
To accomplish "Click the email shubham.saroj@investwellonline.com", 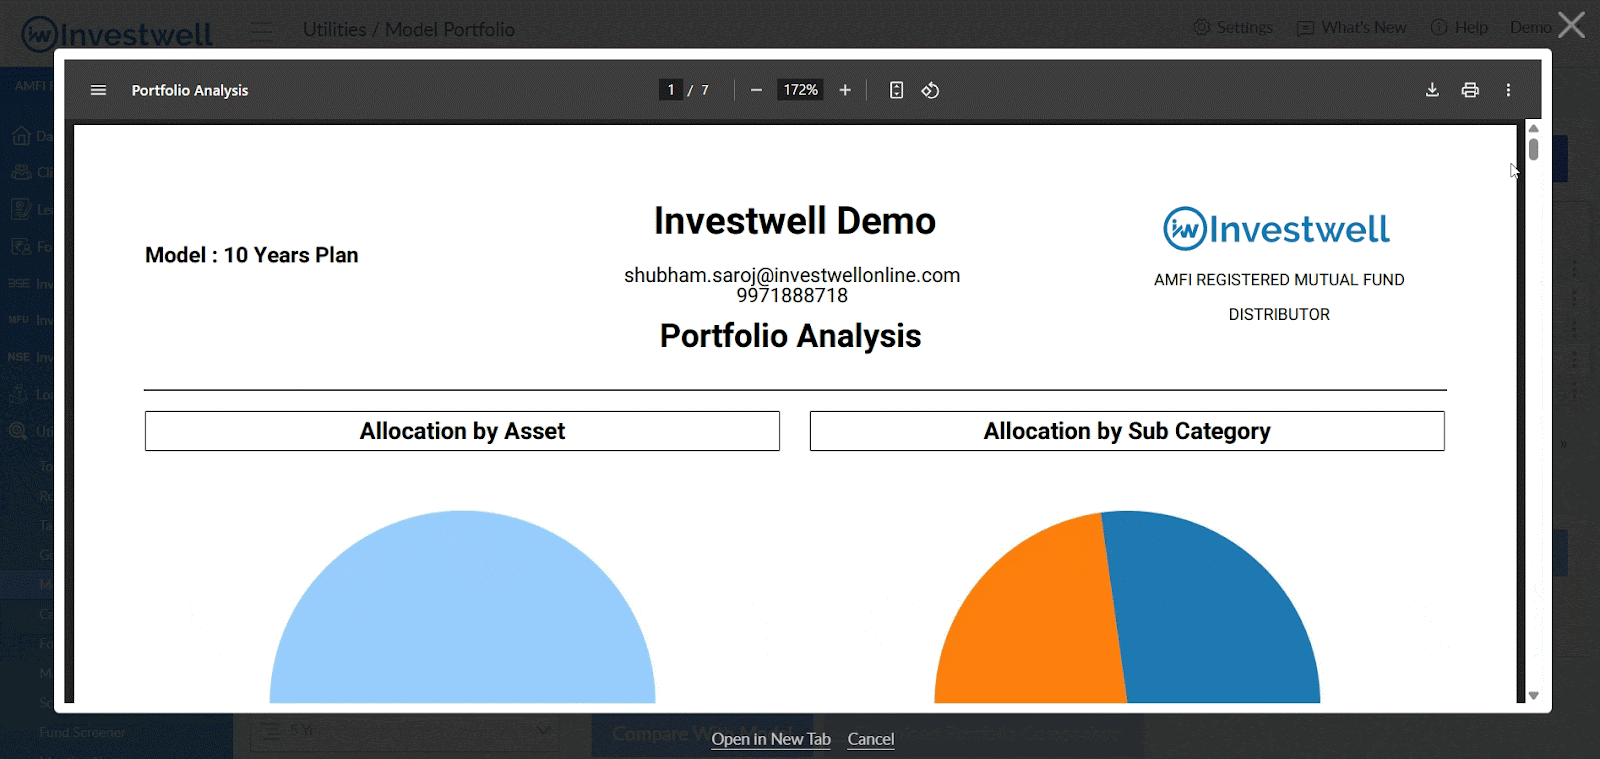I will [x=792, y=275].
